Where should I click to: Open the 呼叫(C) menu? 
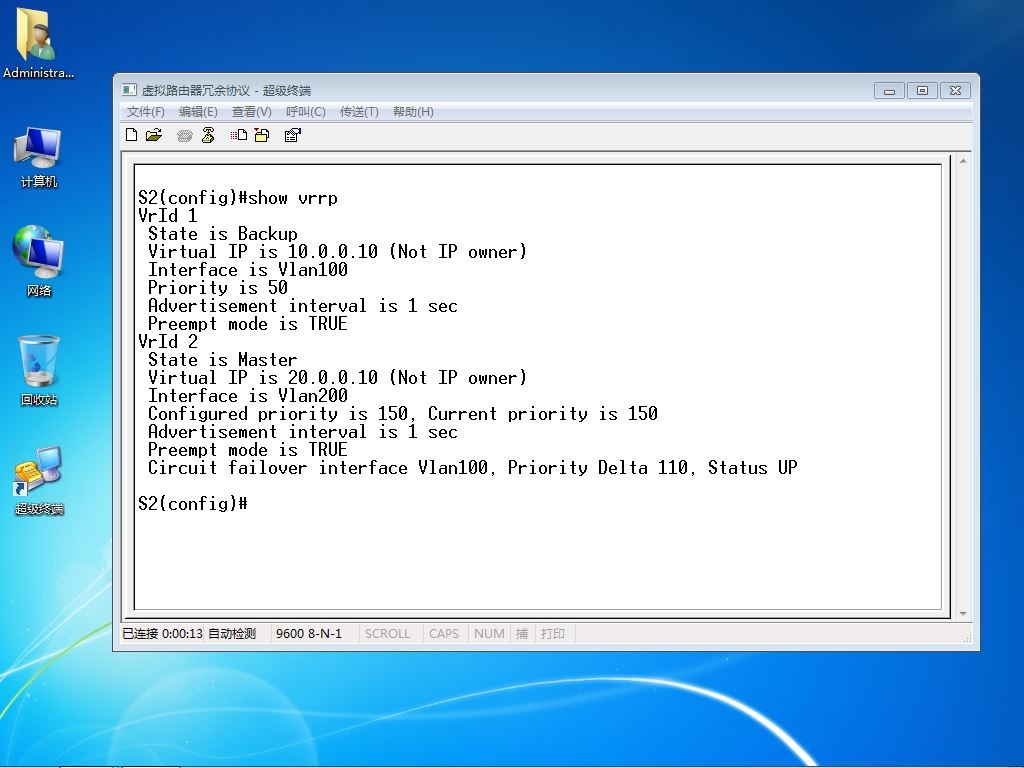pos(306,112)
